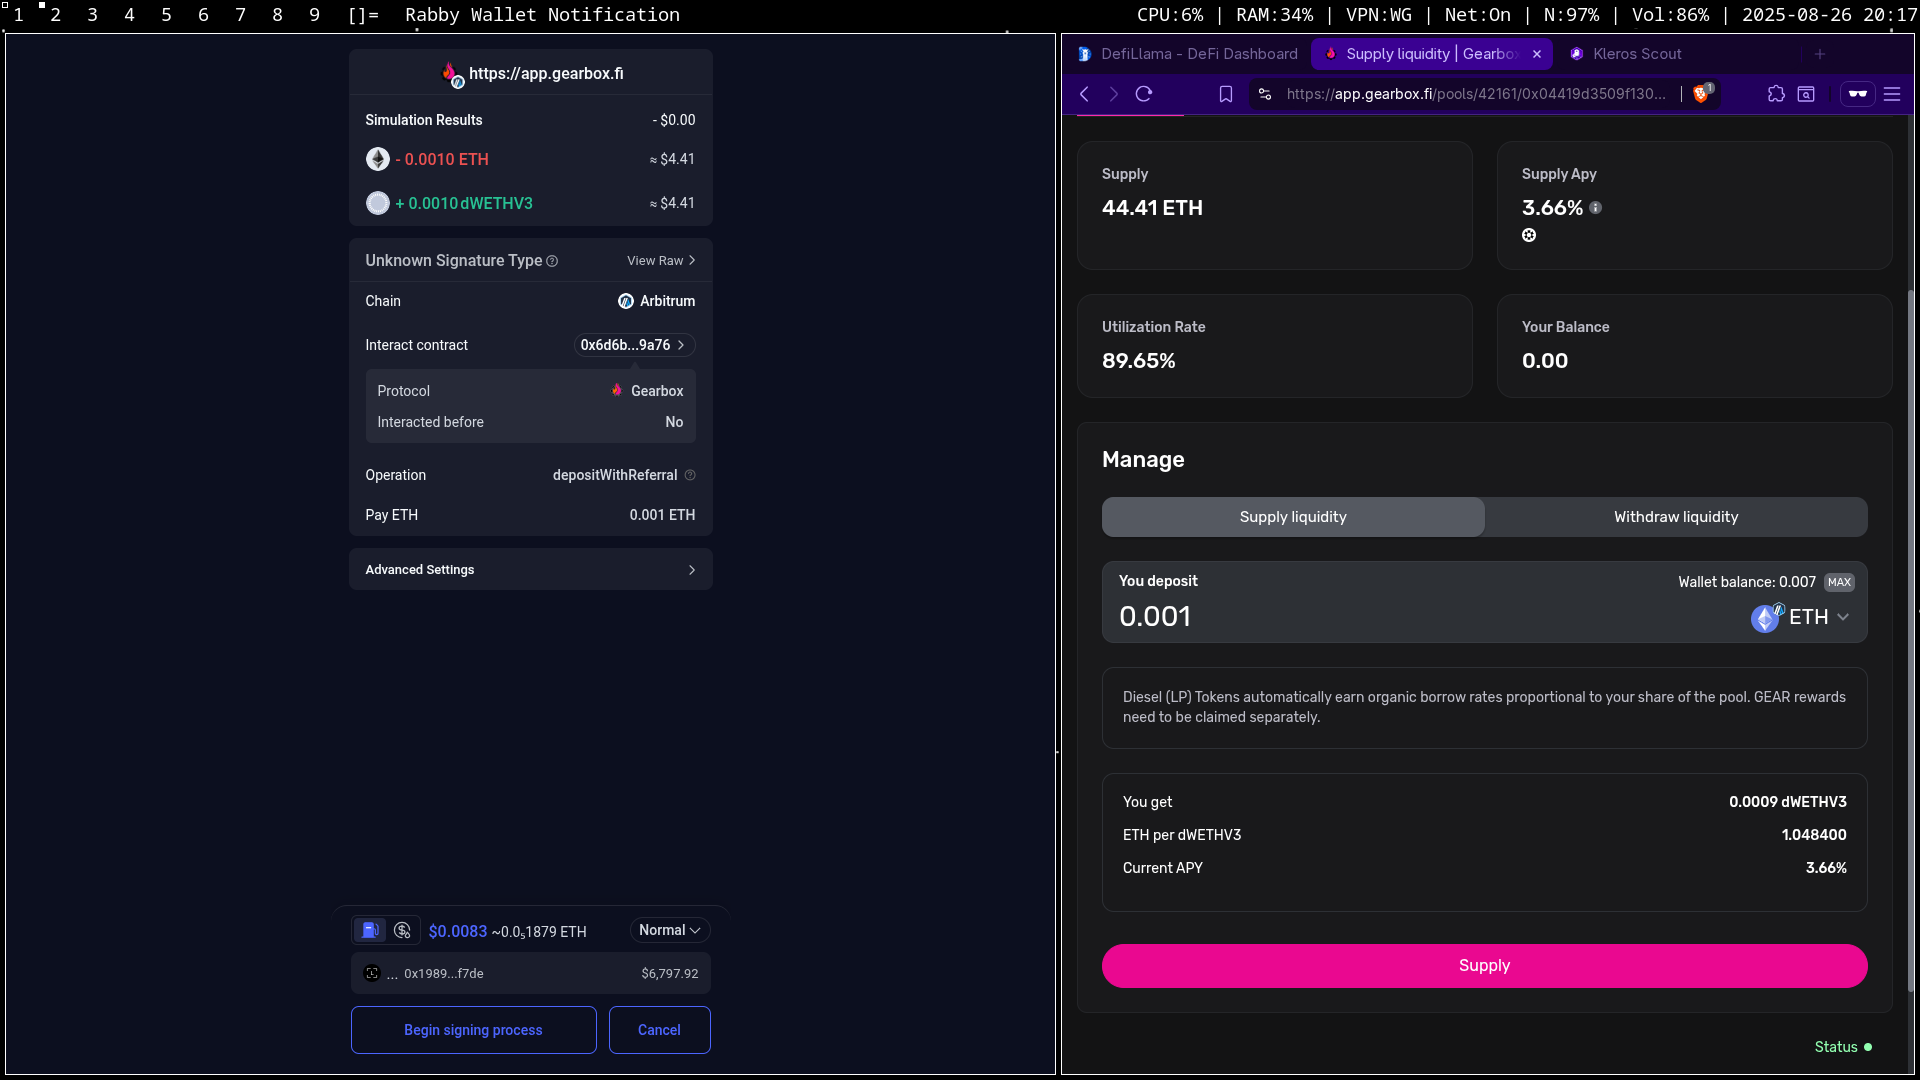Click the $0.0083 gas fee estimate
The image size is (1920, 1080).
tap(458, 931)
